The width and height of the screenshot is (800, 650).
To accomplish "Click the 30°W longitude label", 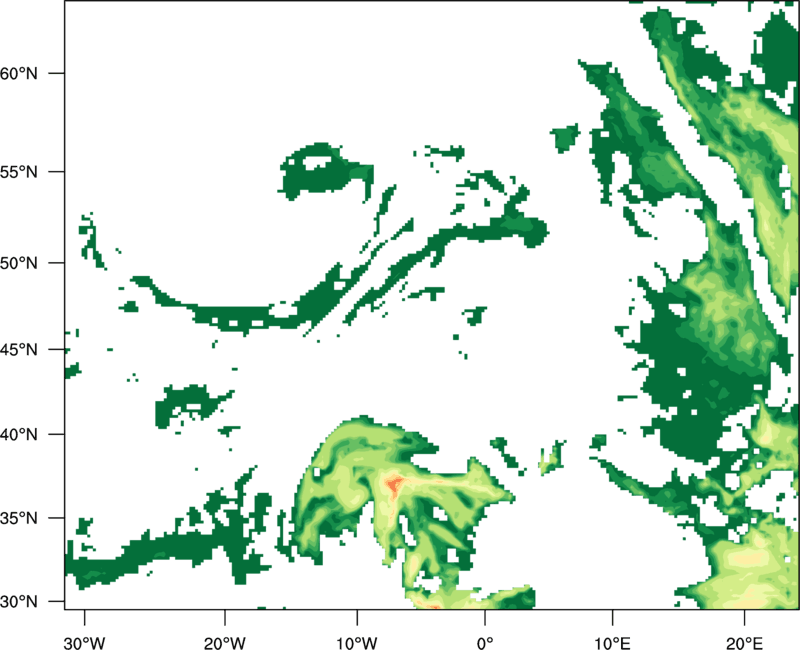I will click(x=84, y=643).
